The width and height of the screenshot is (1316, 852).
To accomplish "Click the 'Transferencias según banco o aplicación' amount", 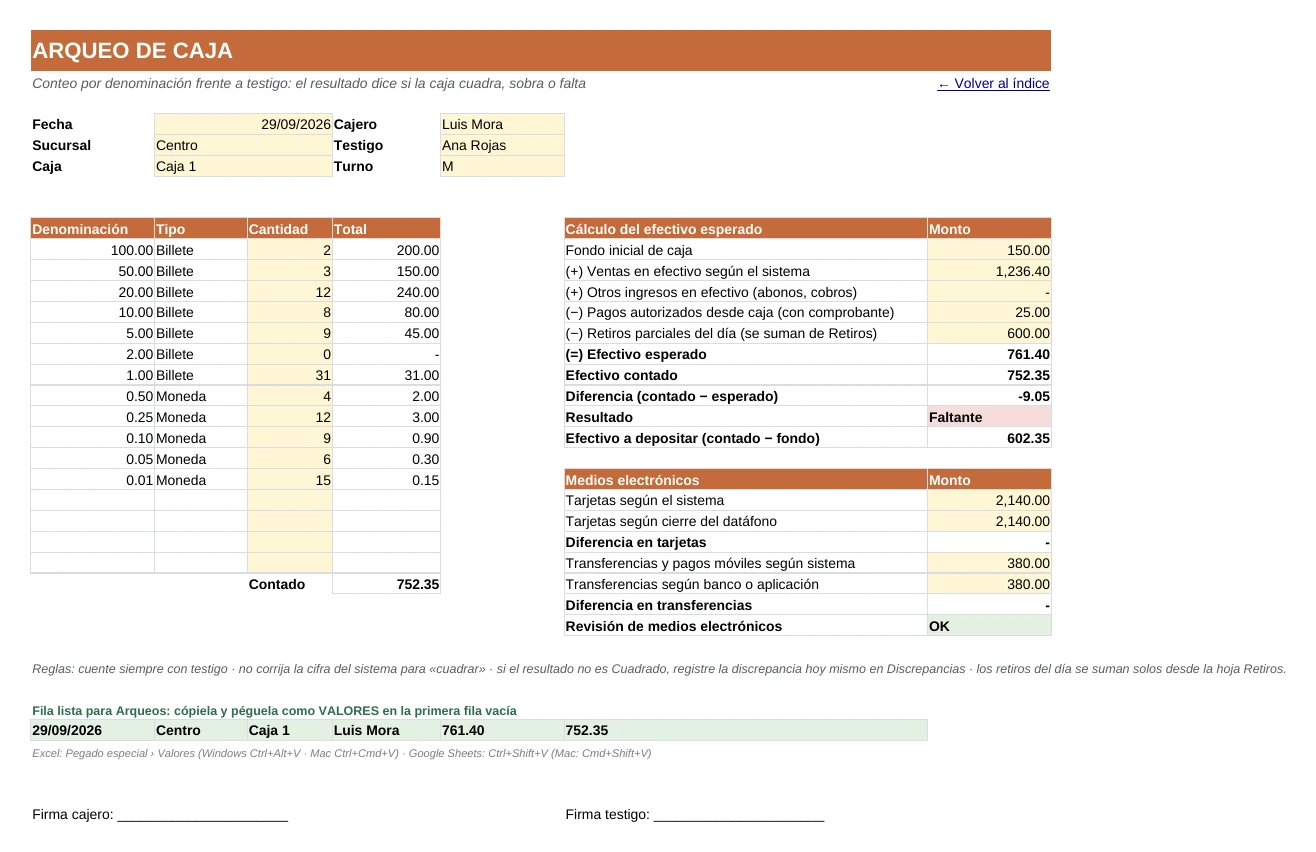I will [989, 584].
